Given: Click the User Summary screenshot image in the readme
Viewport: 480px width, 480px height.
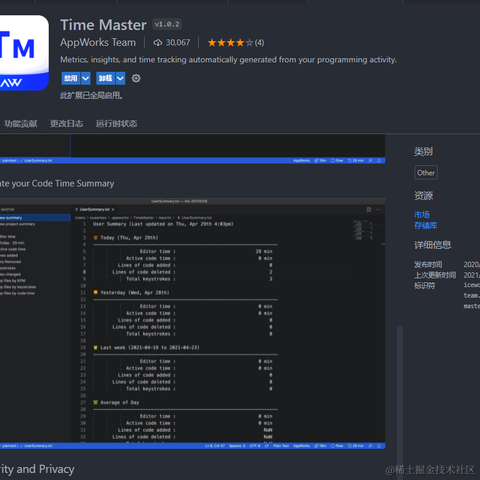Looking at the screenshot, I should coord(192,323).
